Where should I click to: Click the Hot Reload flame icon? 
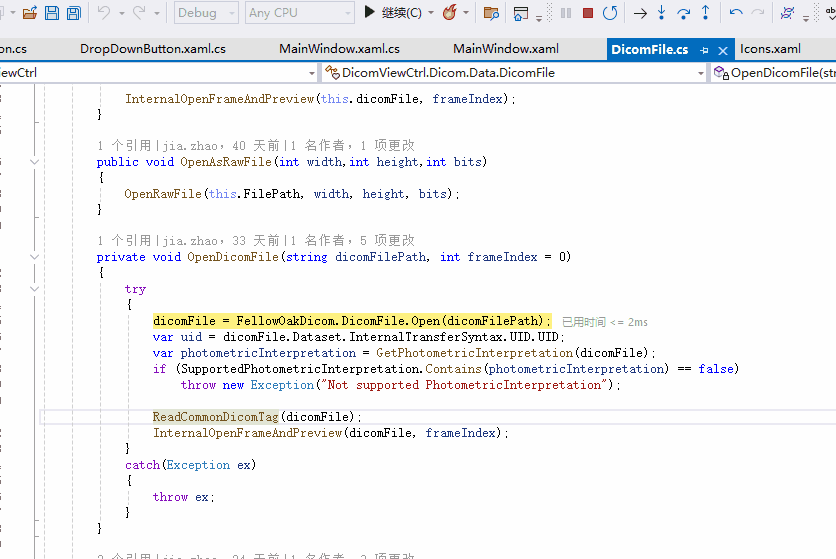[450, 12]
